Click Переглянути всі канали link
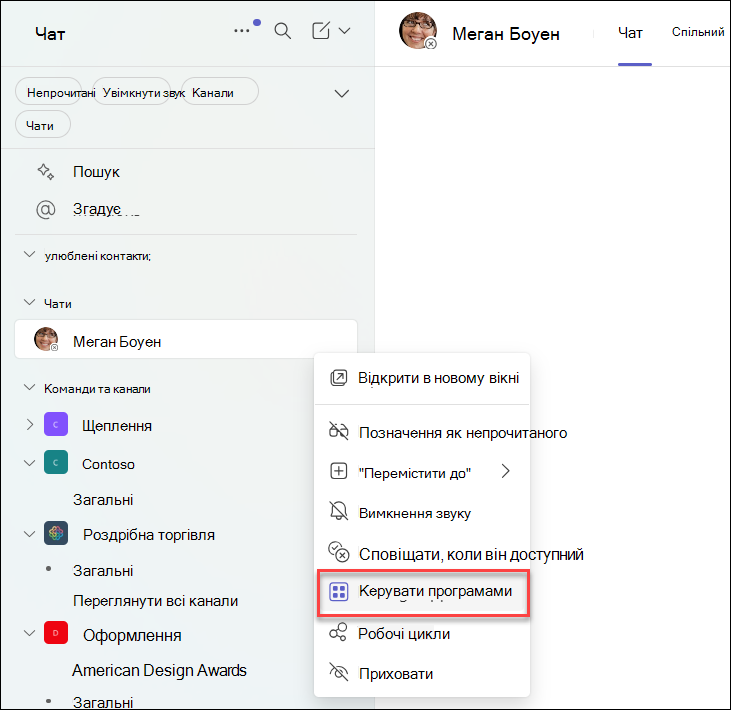Image resolution: width=731 pixels, height=710 pixels. [x=155, y=601]
